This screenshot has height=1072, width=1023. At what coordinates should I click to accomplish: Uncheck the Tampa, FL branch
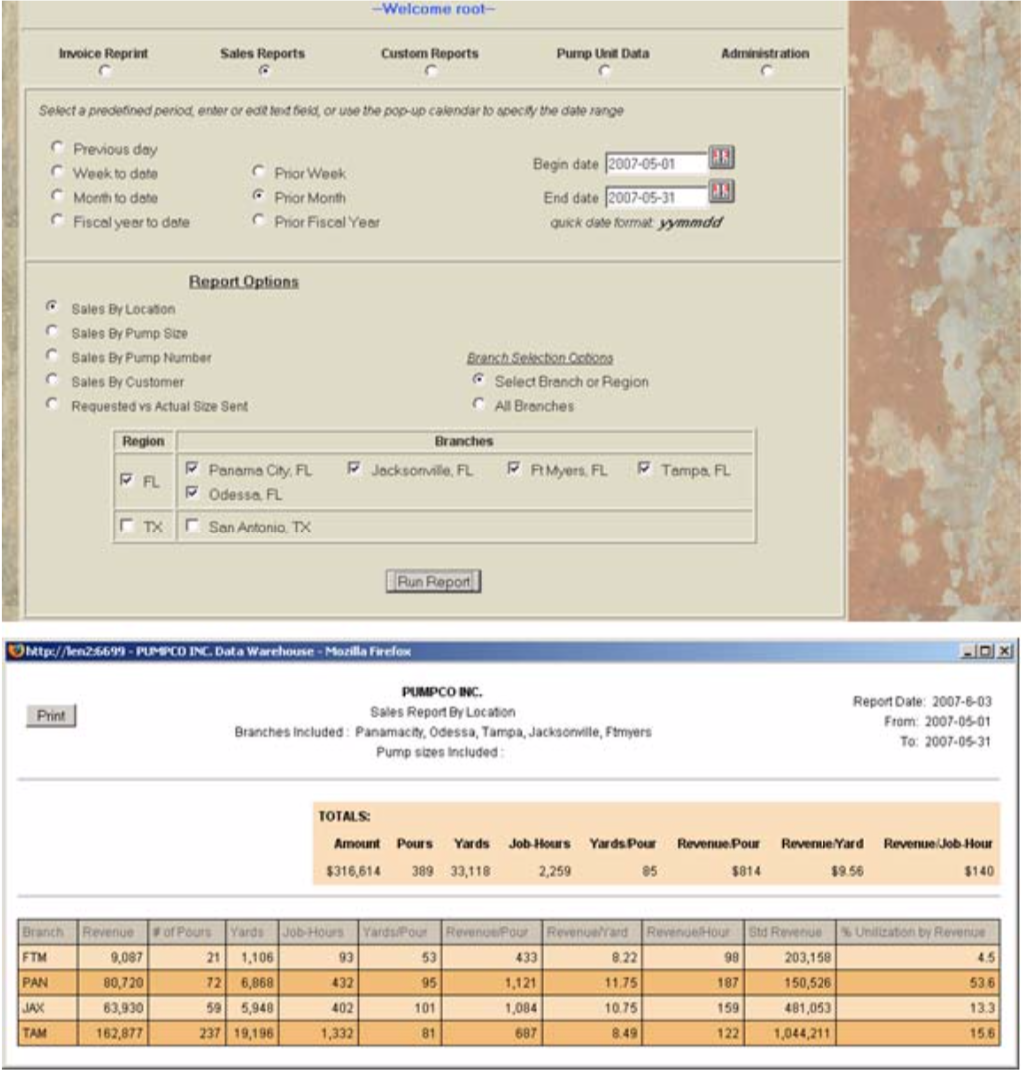tap(644, 468)
